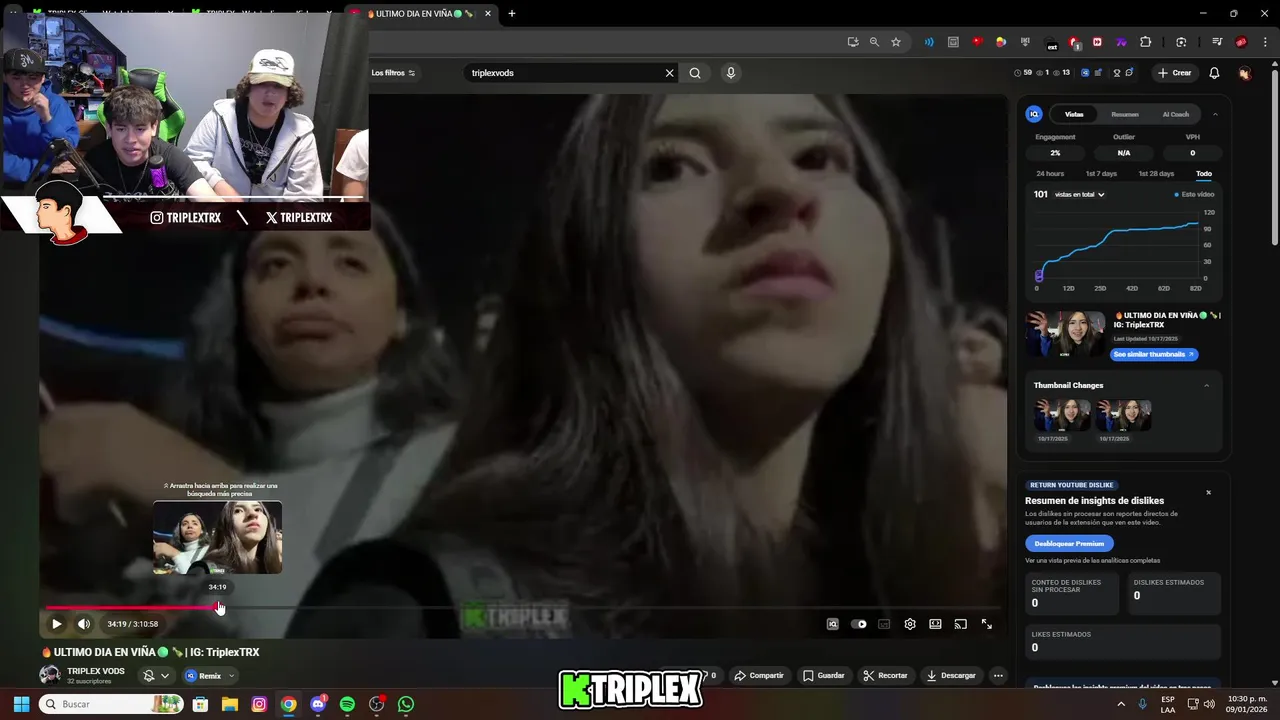Viewport: 1280px width, 720px height.
Task: Click taskbar Buscar search box
Action: pos(110,704)
